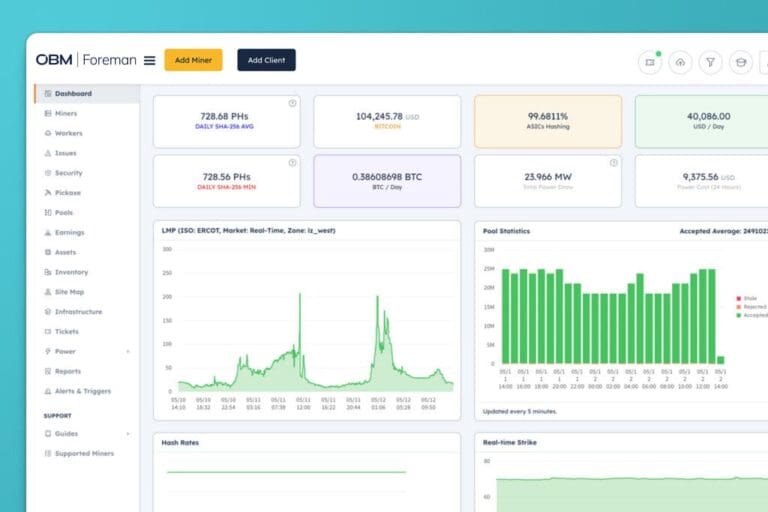The height and width of the screenshot is (512, 768).
Task: Click the BTC / Day stat card
Action: (387, 181)
